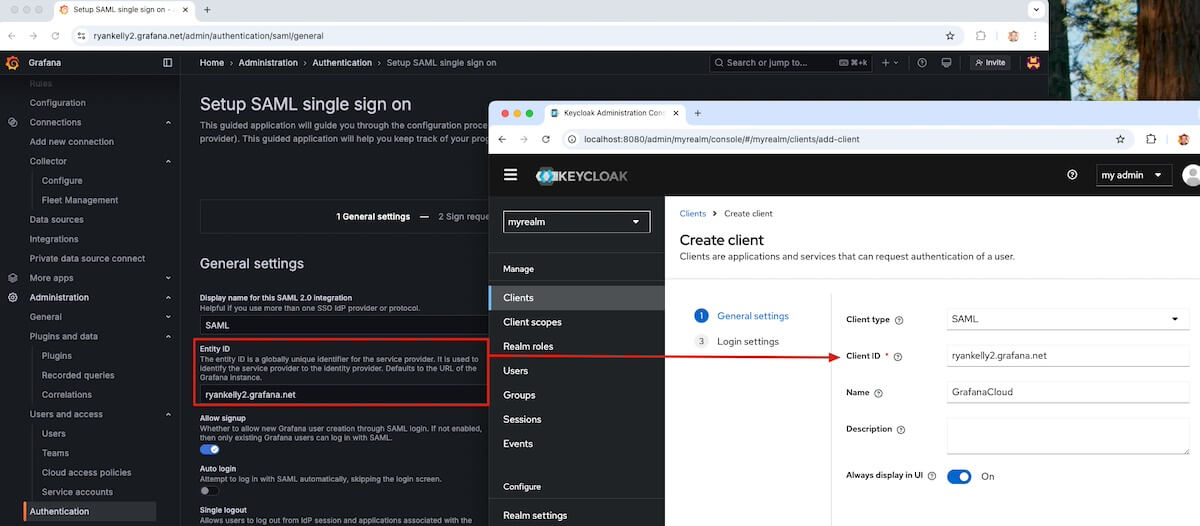Click the More apps icon in Grafana sidebar
The width and height of the screenshot is (1200, 526).
[x=13, y=278]
